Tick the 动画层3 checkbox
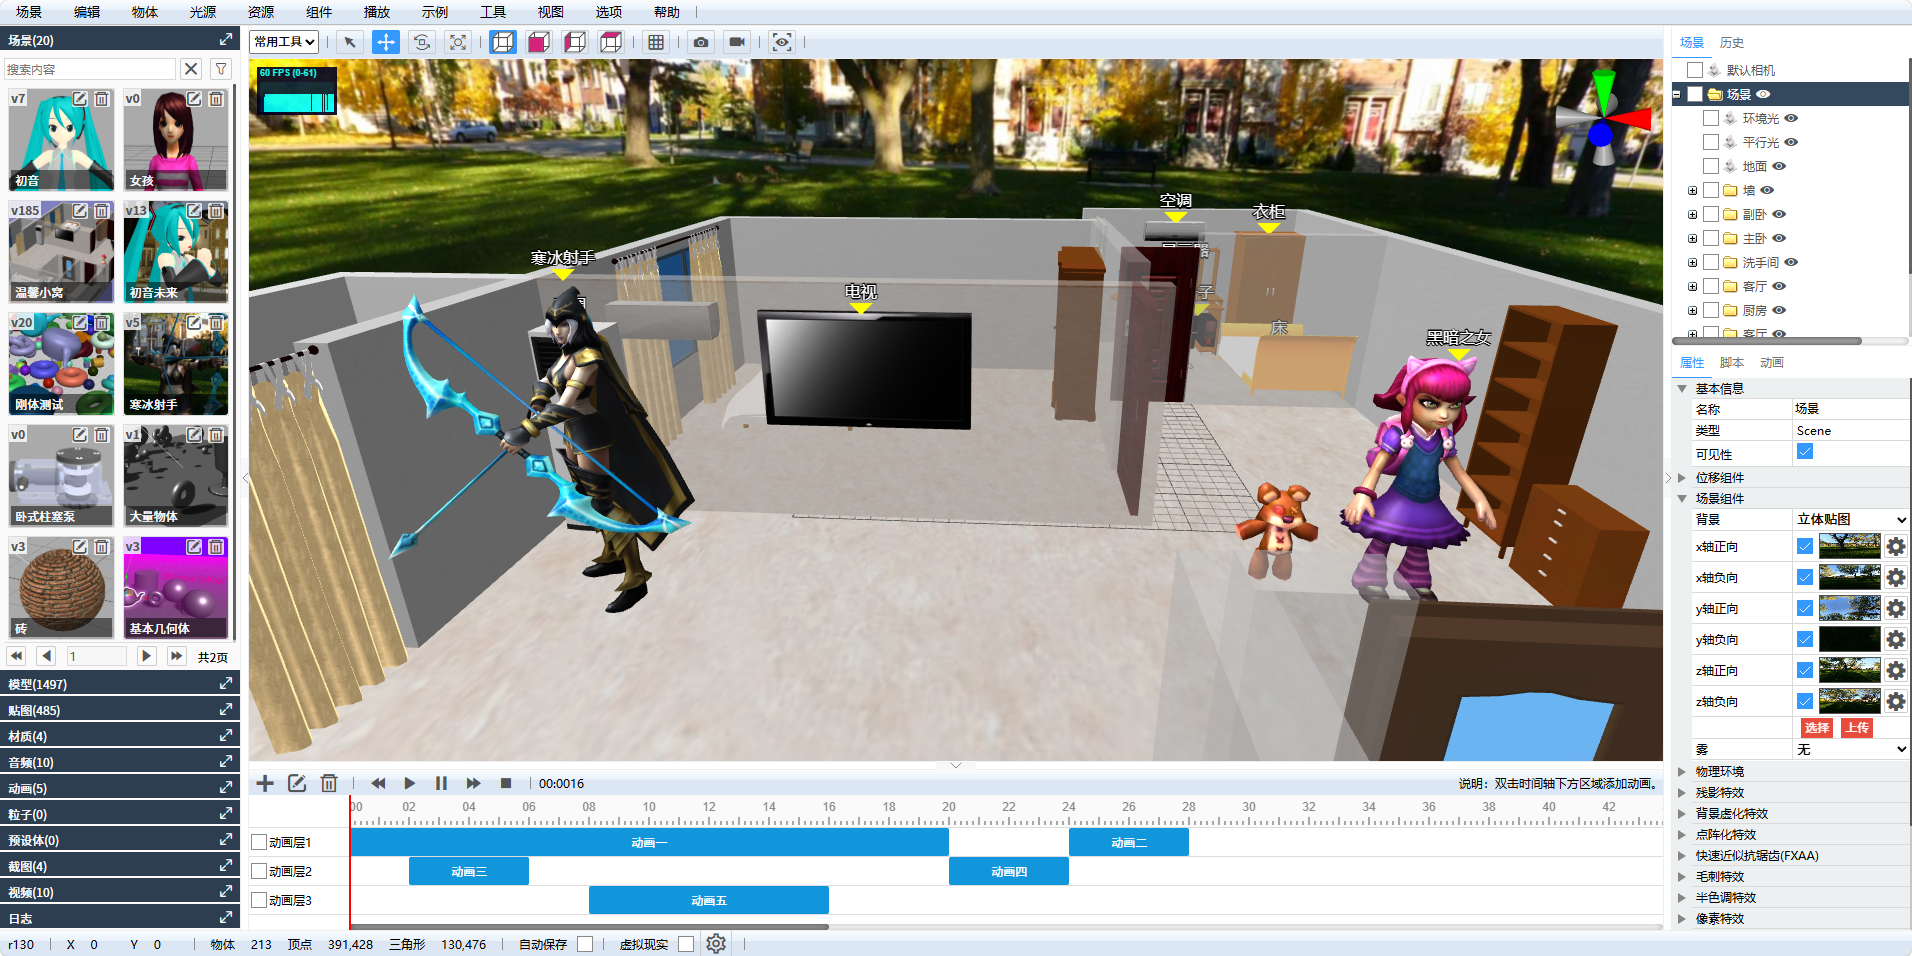 259,900
